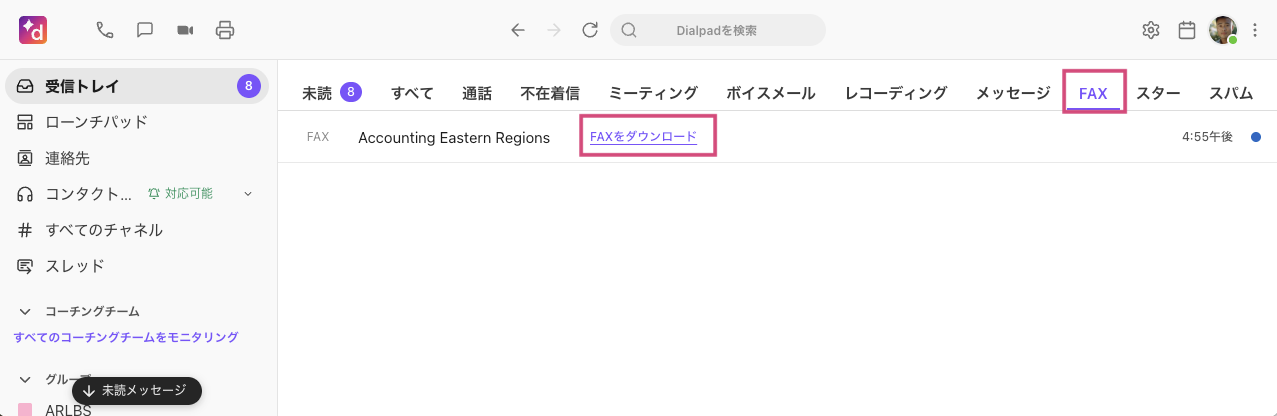The height and width of the screenshot is (416, 1277).
Task: Open settings via the gear icon
Action: [1151, 30]
